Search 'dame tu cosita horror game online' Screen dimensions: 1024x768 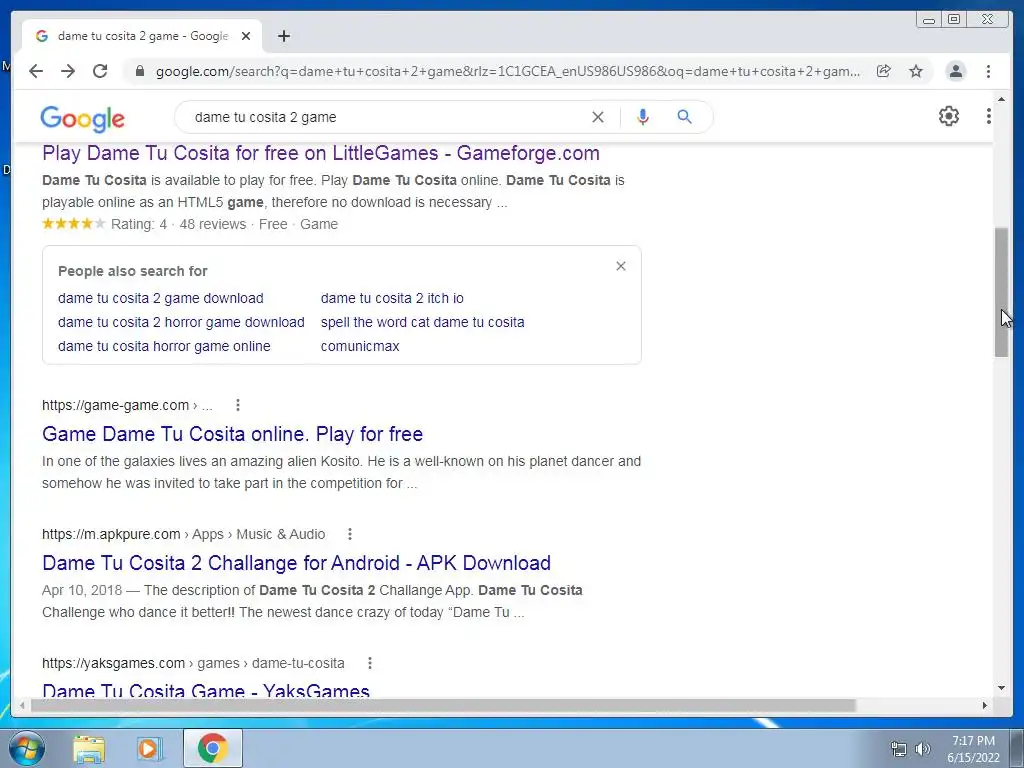164,347
